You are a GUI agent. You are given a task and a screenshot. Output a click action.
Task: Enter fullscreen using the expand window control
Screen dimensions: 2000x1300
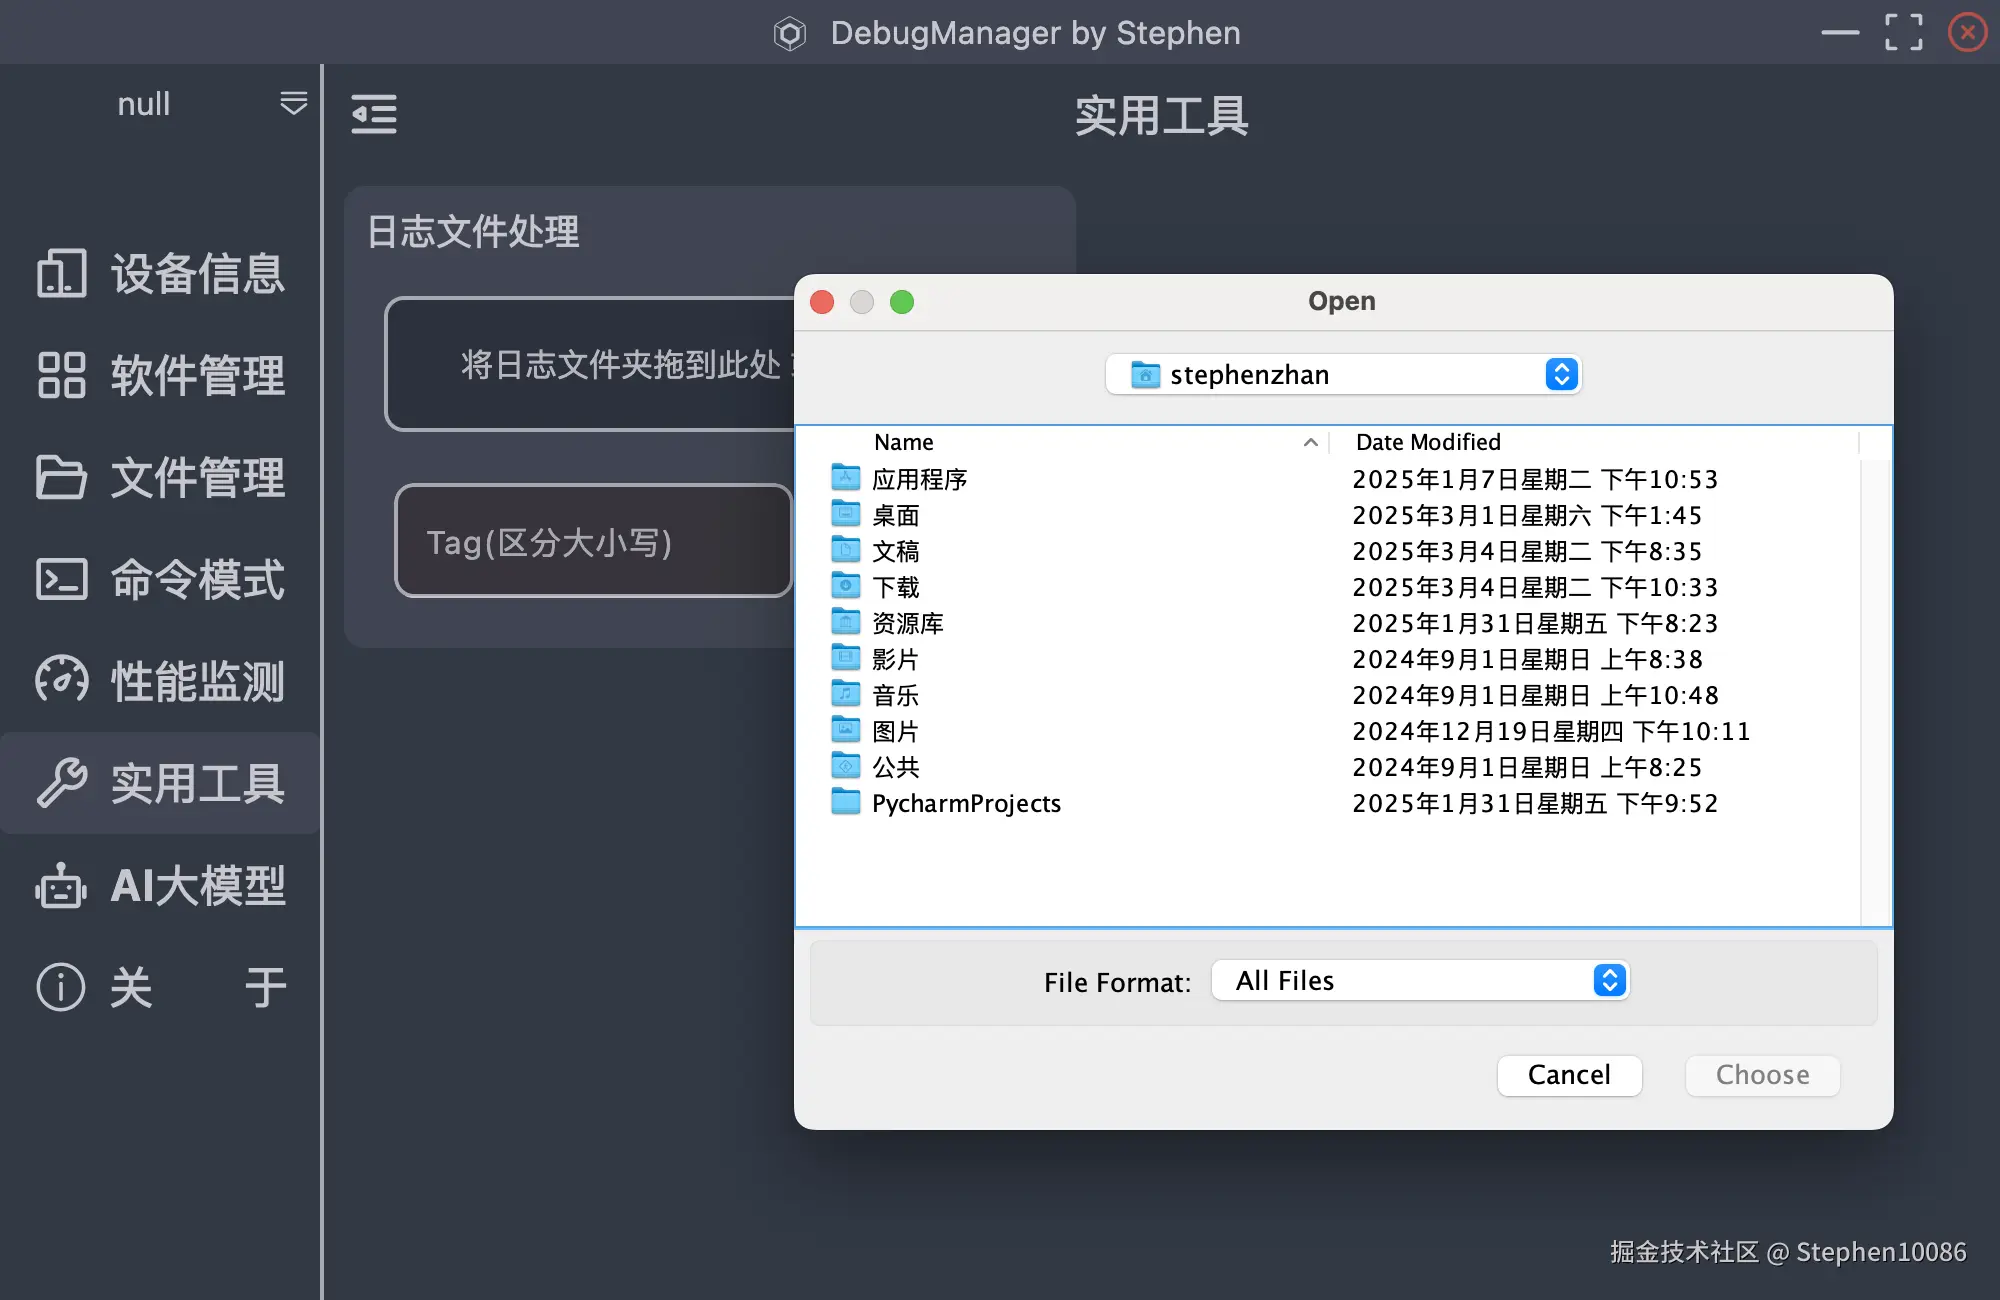[1904, 32]
